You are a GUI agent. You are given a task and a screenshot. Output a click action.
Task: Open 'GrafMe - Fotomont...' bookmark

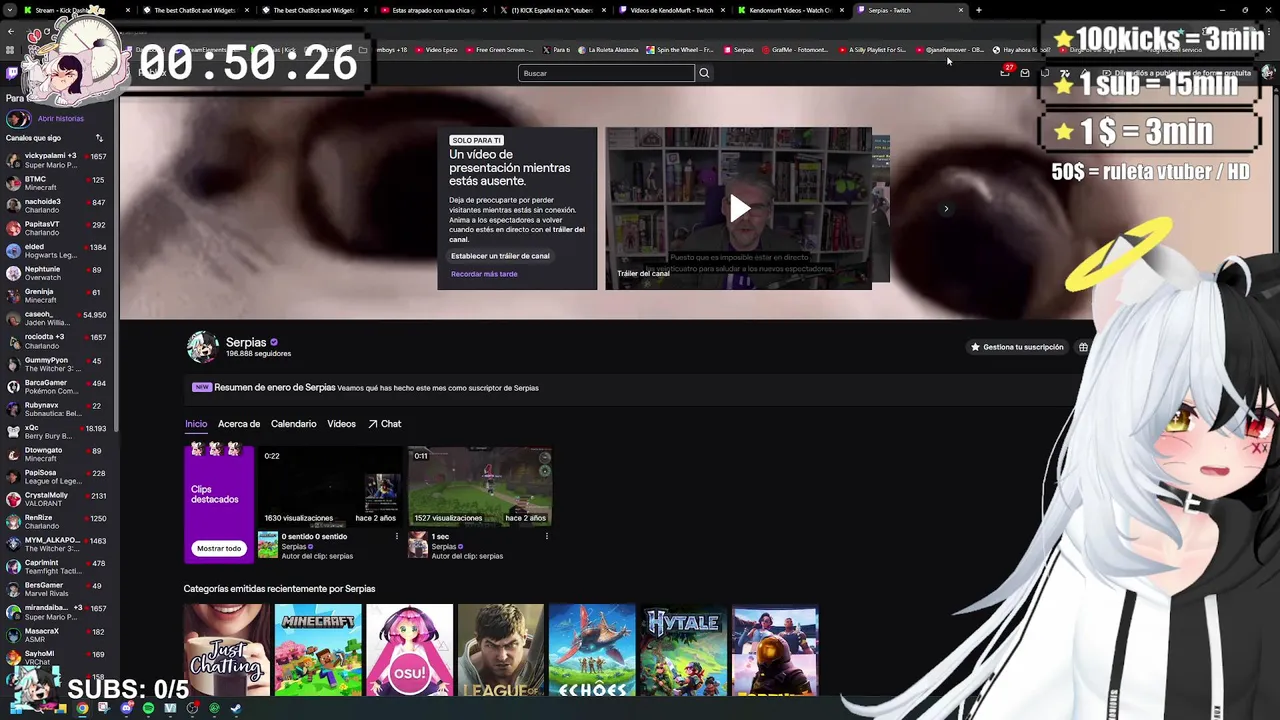[795, 49]
